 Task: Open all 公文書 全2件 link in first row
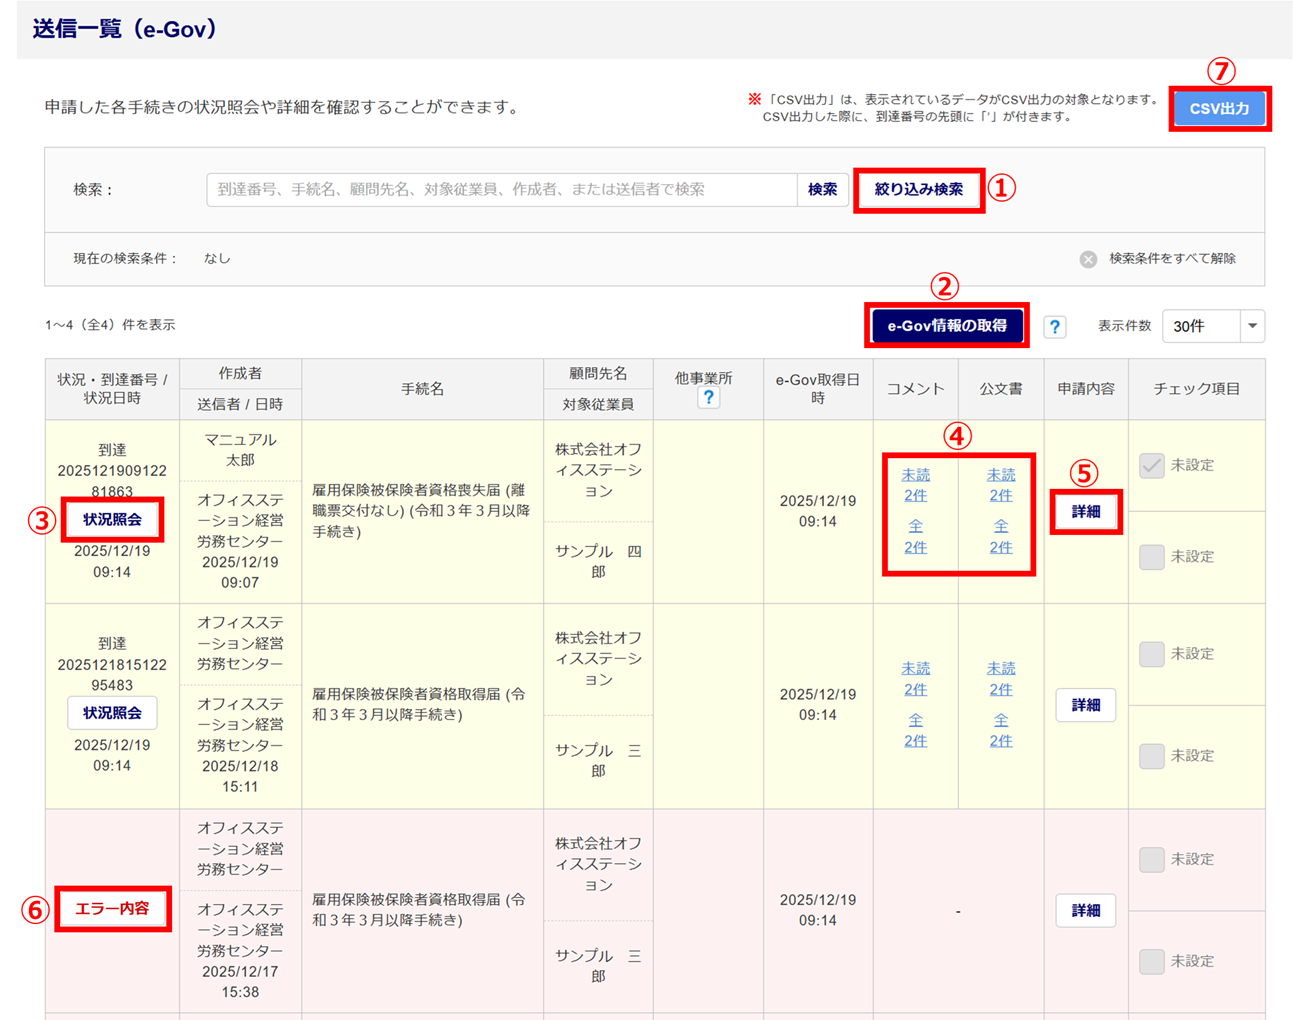(x=1000, y=537)
